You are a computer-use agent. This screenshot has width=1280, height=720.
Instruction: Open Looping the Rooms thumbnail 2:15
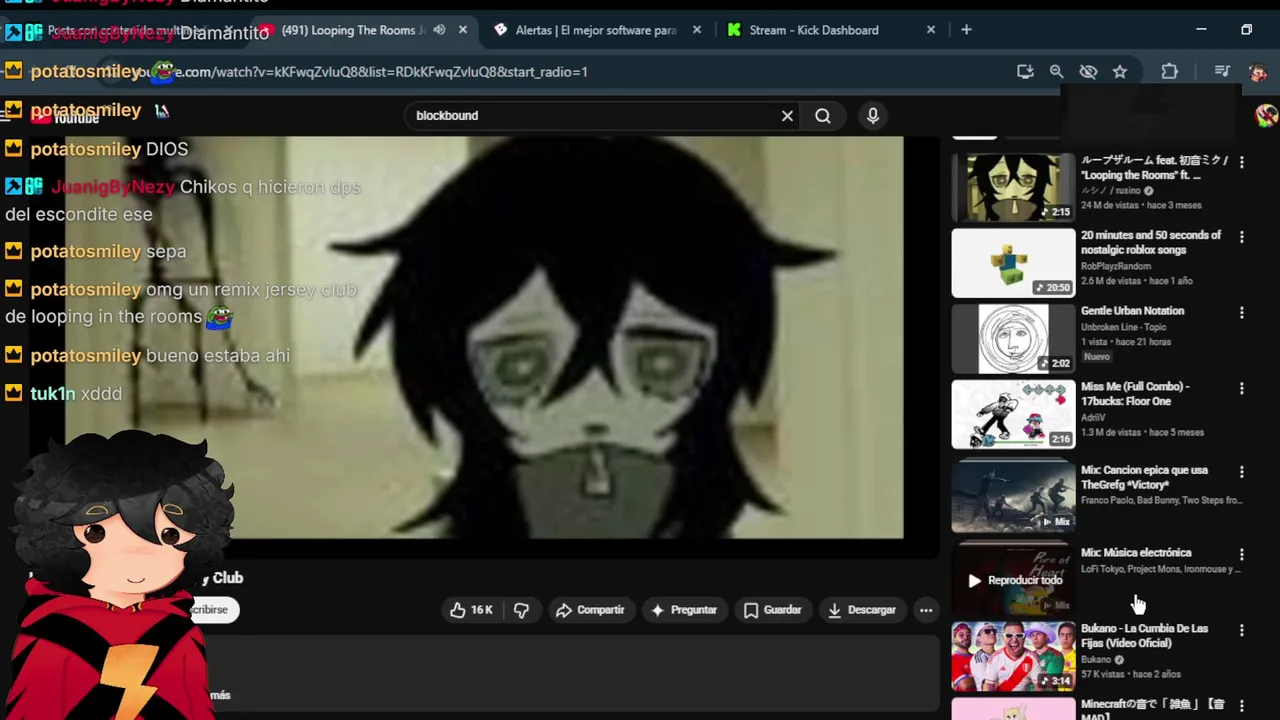1013,187
